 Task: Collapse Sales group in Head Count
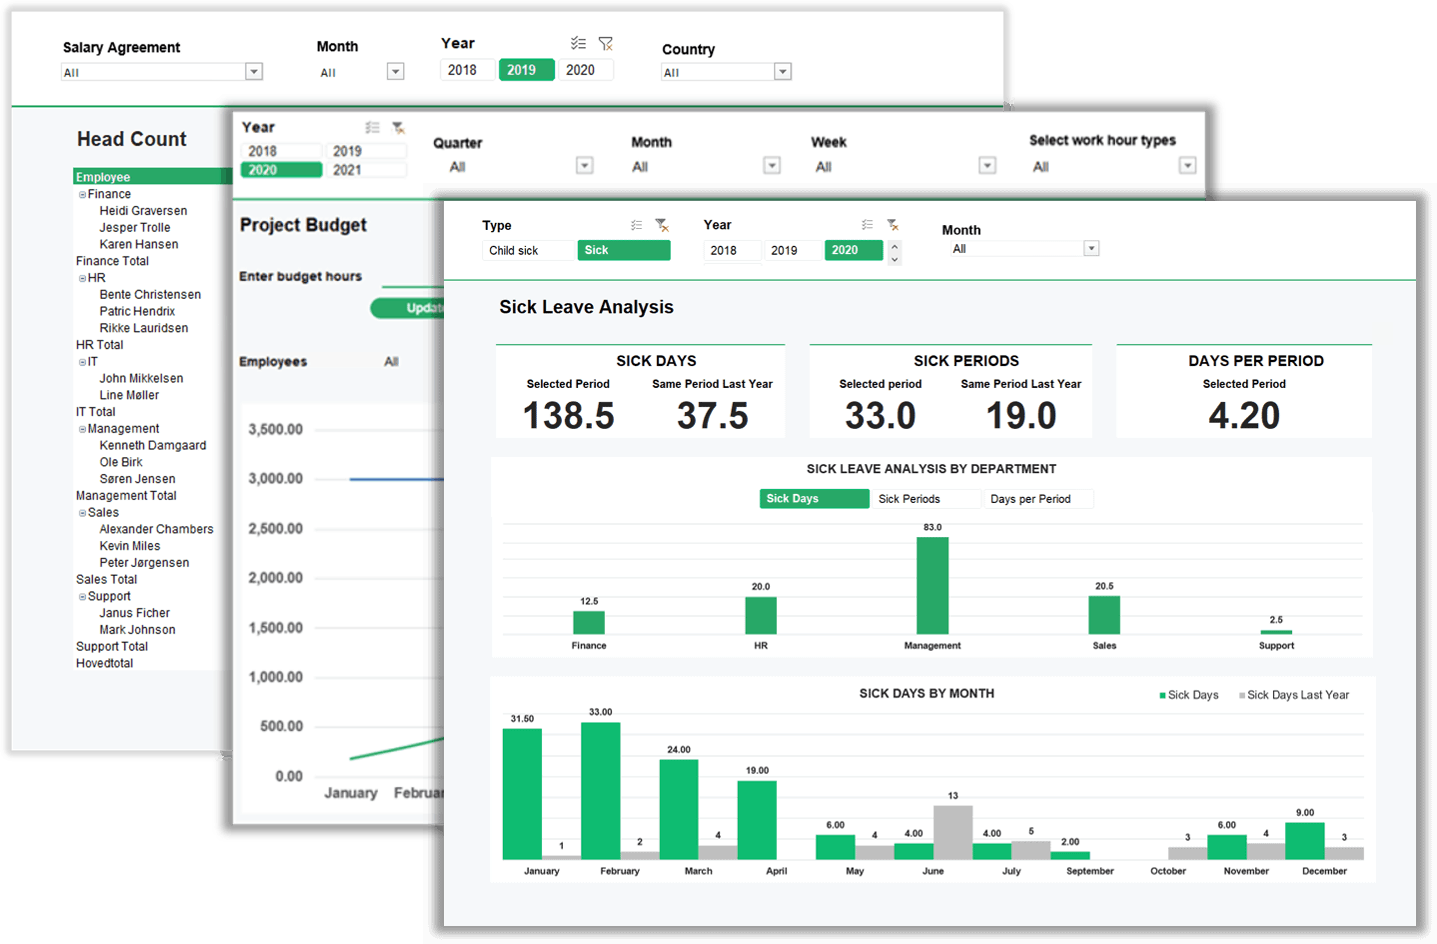pos(82,513)
